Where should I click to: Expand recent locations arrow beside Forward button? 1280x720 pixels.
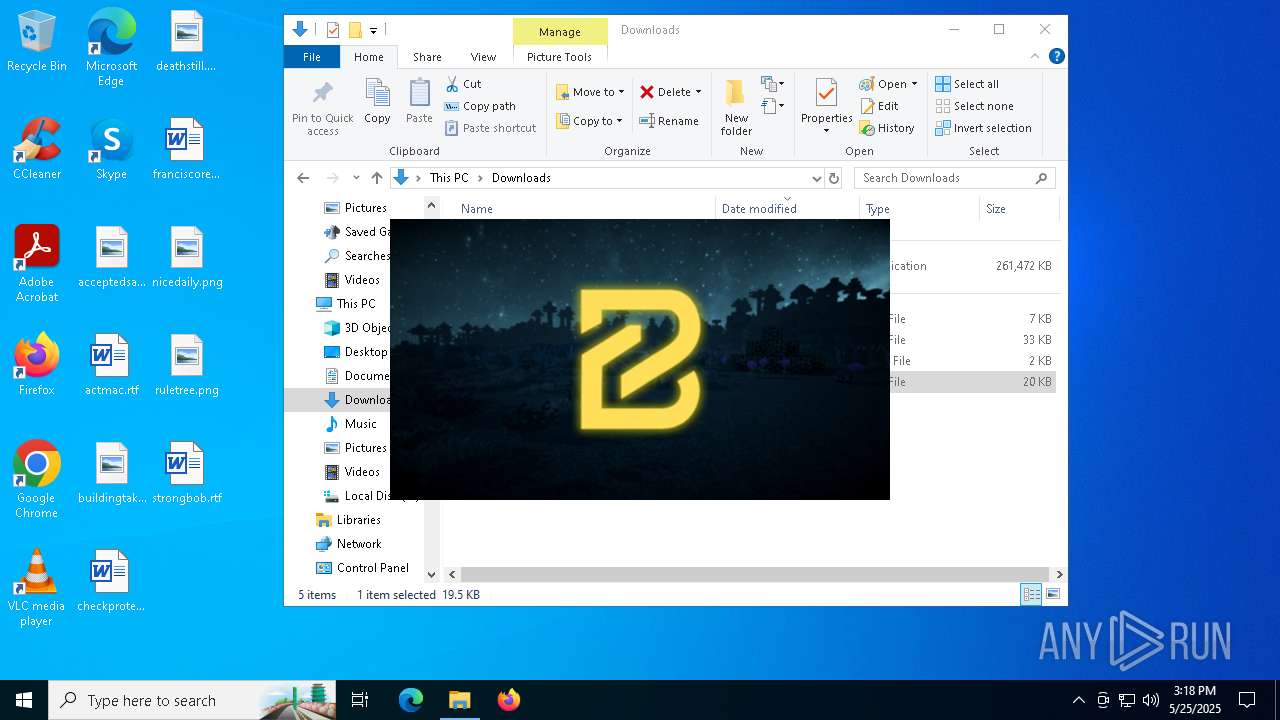(356, 178)
